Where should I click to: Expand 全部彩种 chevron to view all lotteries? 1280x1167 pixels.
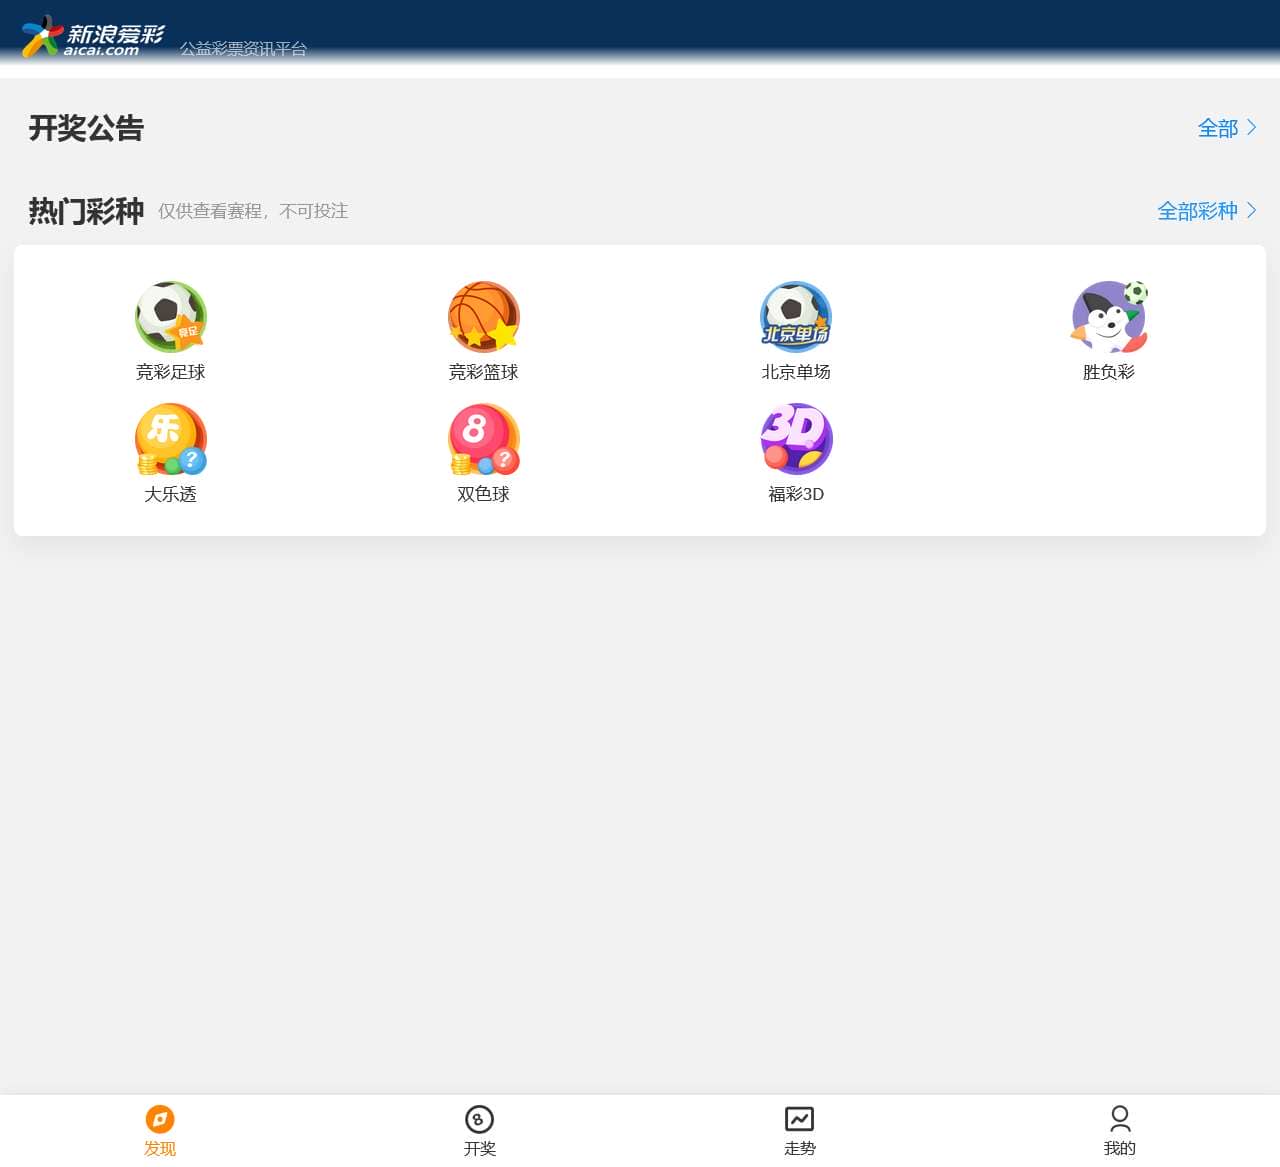pyautogui.click(x=1250, y=211)
